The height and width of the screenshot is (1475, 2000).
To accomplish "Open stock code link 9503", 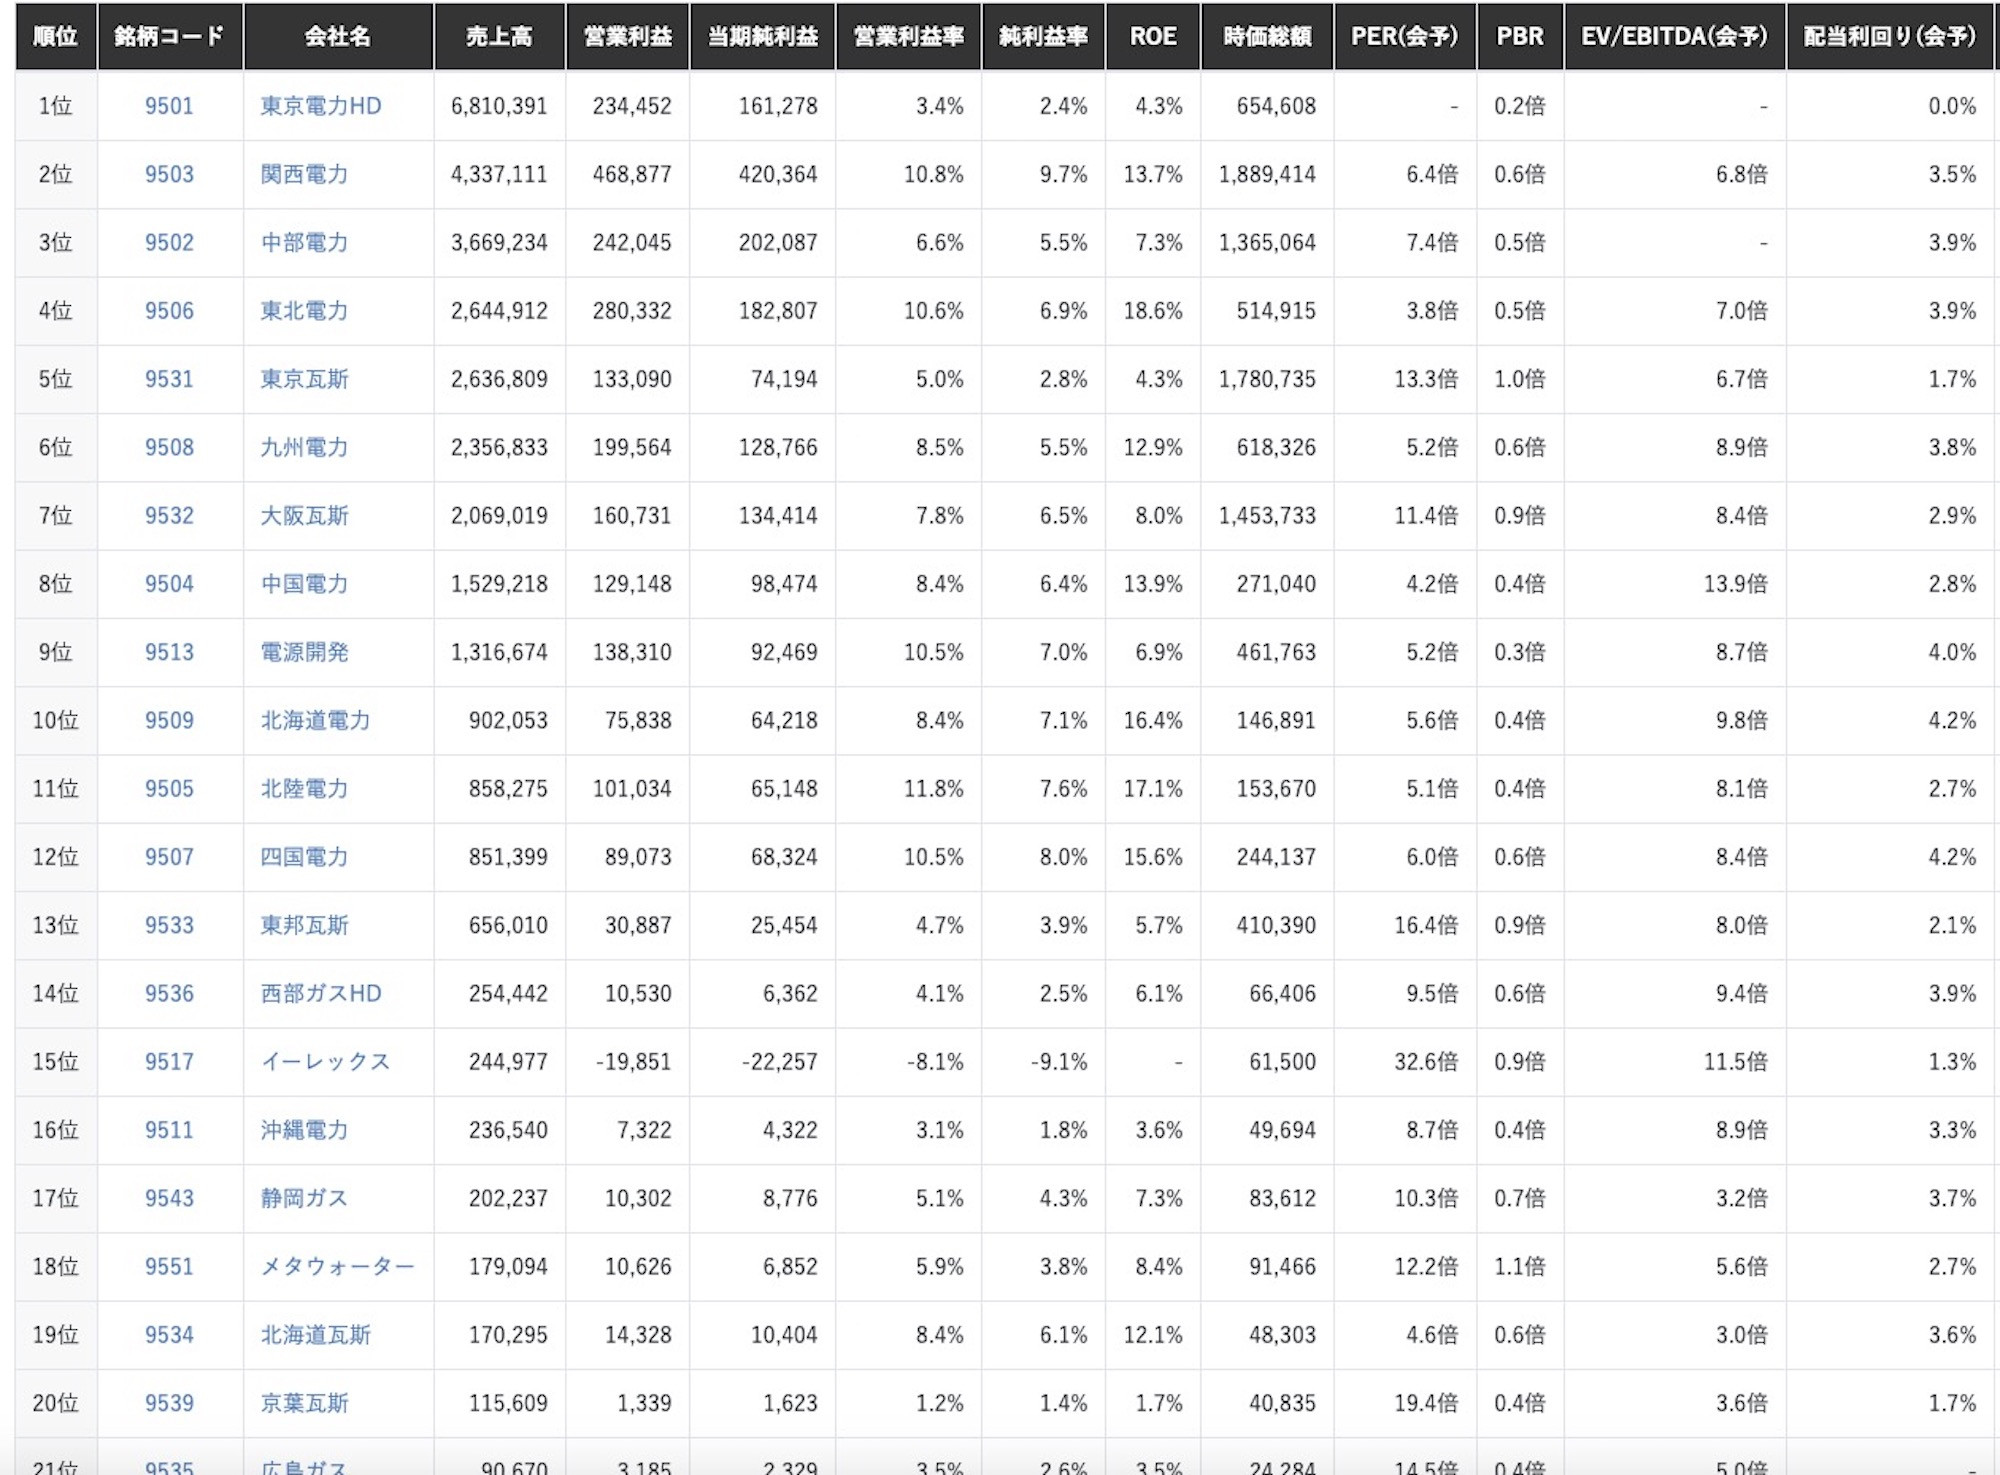I will (169, 174).
